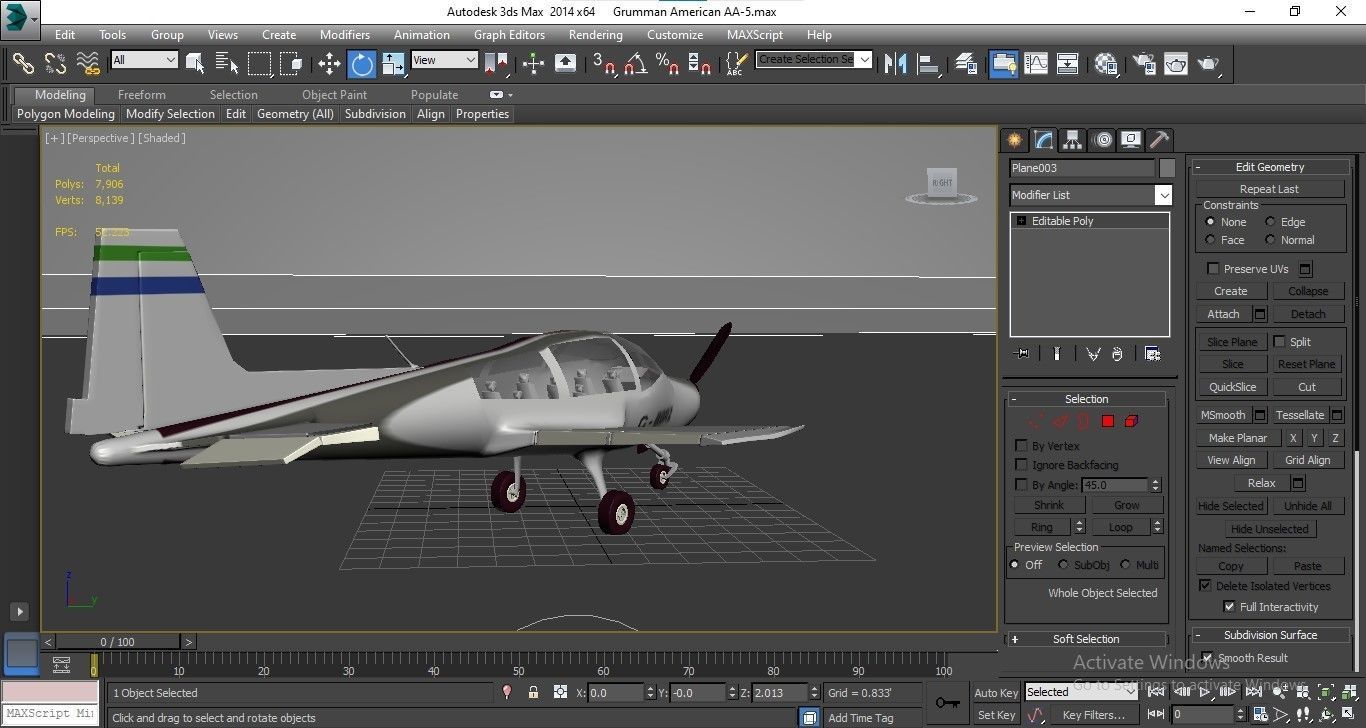1366x728 pixels.
Task: Switch to the Freeform ribbon tab
Action: pyautogui.click(x=142, y=95)
